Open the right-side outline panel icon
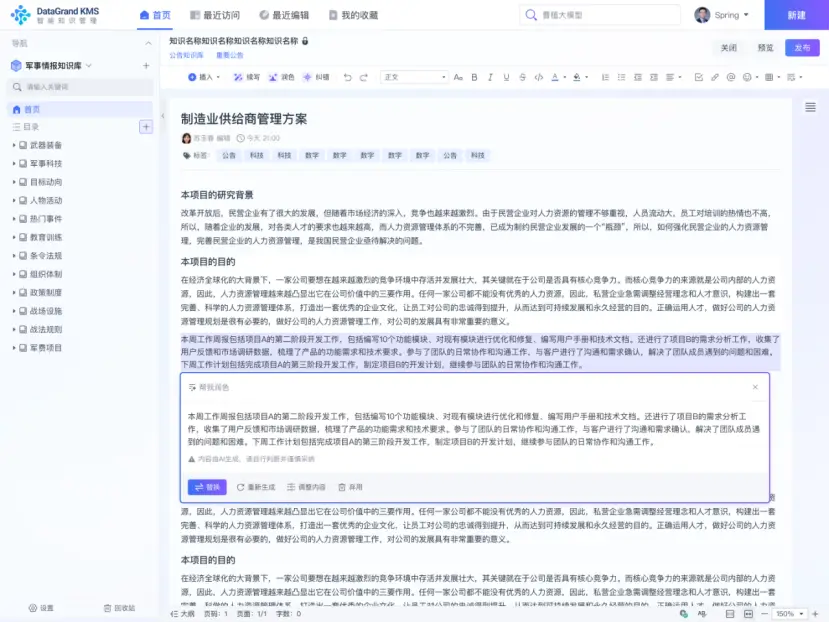This screenshot has height=623, width=830. click(x=810, y=107)
